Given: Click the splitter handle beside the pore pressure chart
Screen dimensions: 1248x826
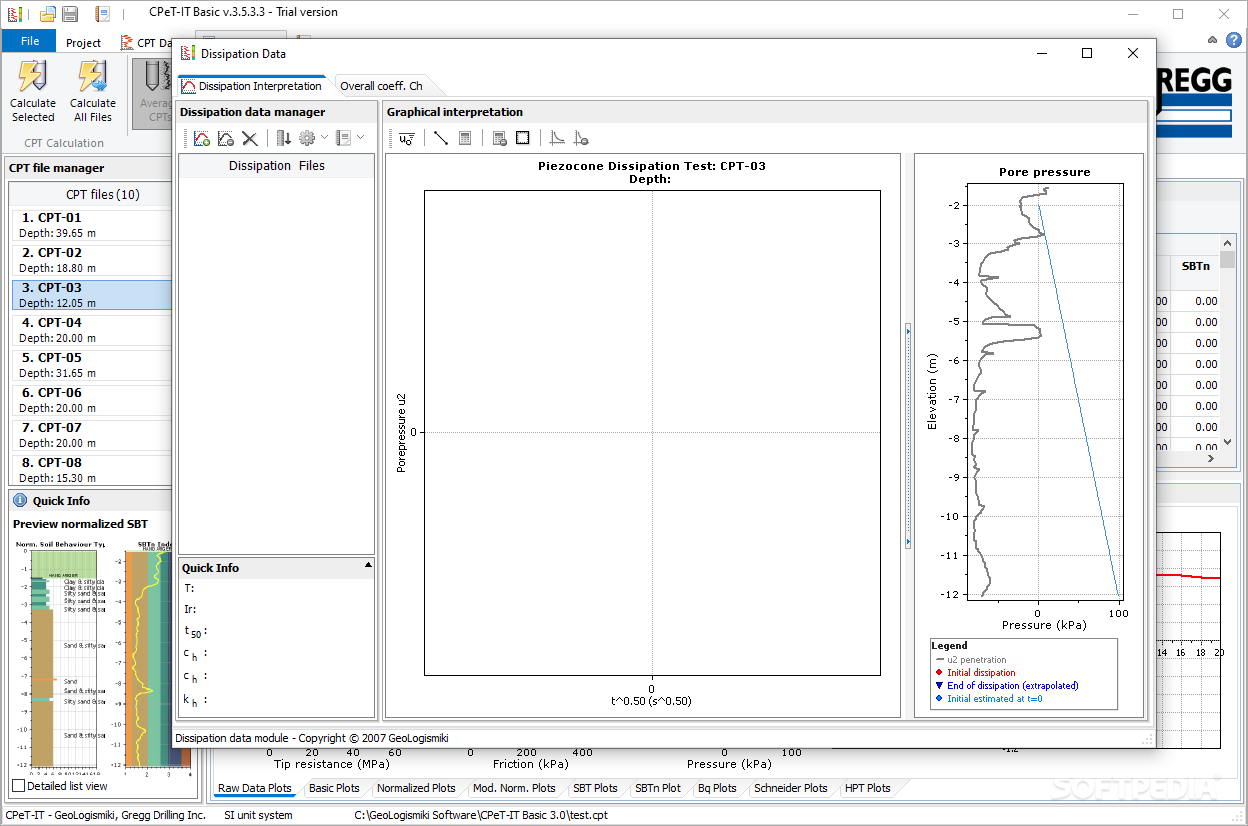Looking at the screenshot, I should click(x=908, y=435).
